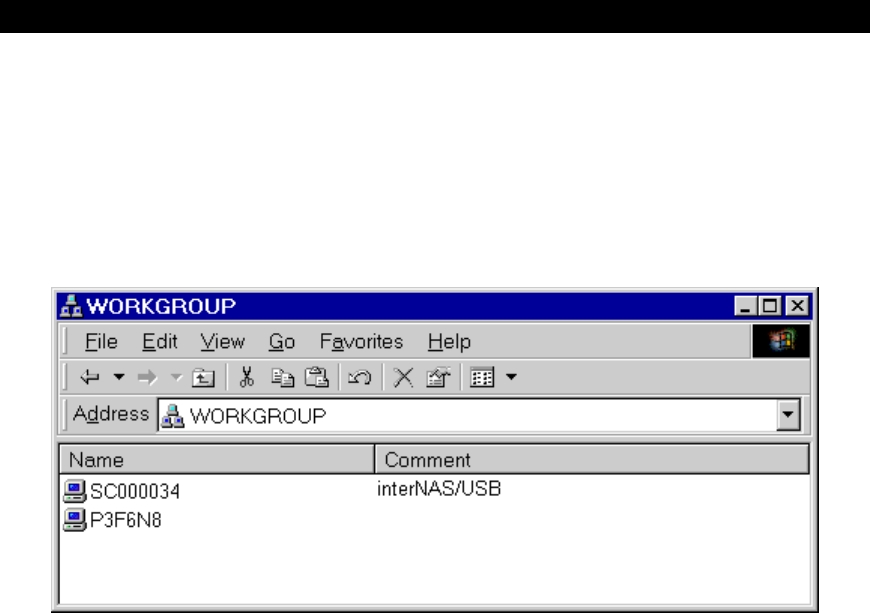Viewport: 870px width, 613px height.
Task: Select the SC000034 name text
Action: 135,492
